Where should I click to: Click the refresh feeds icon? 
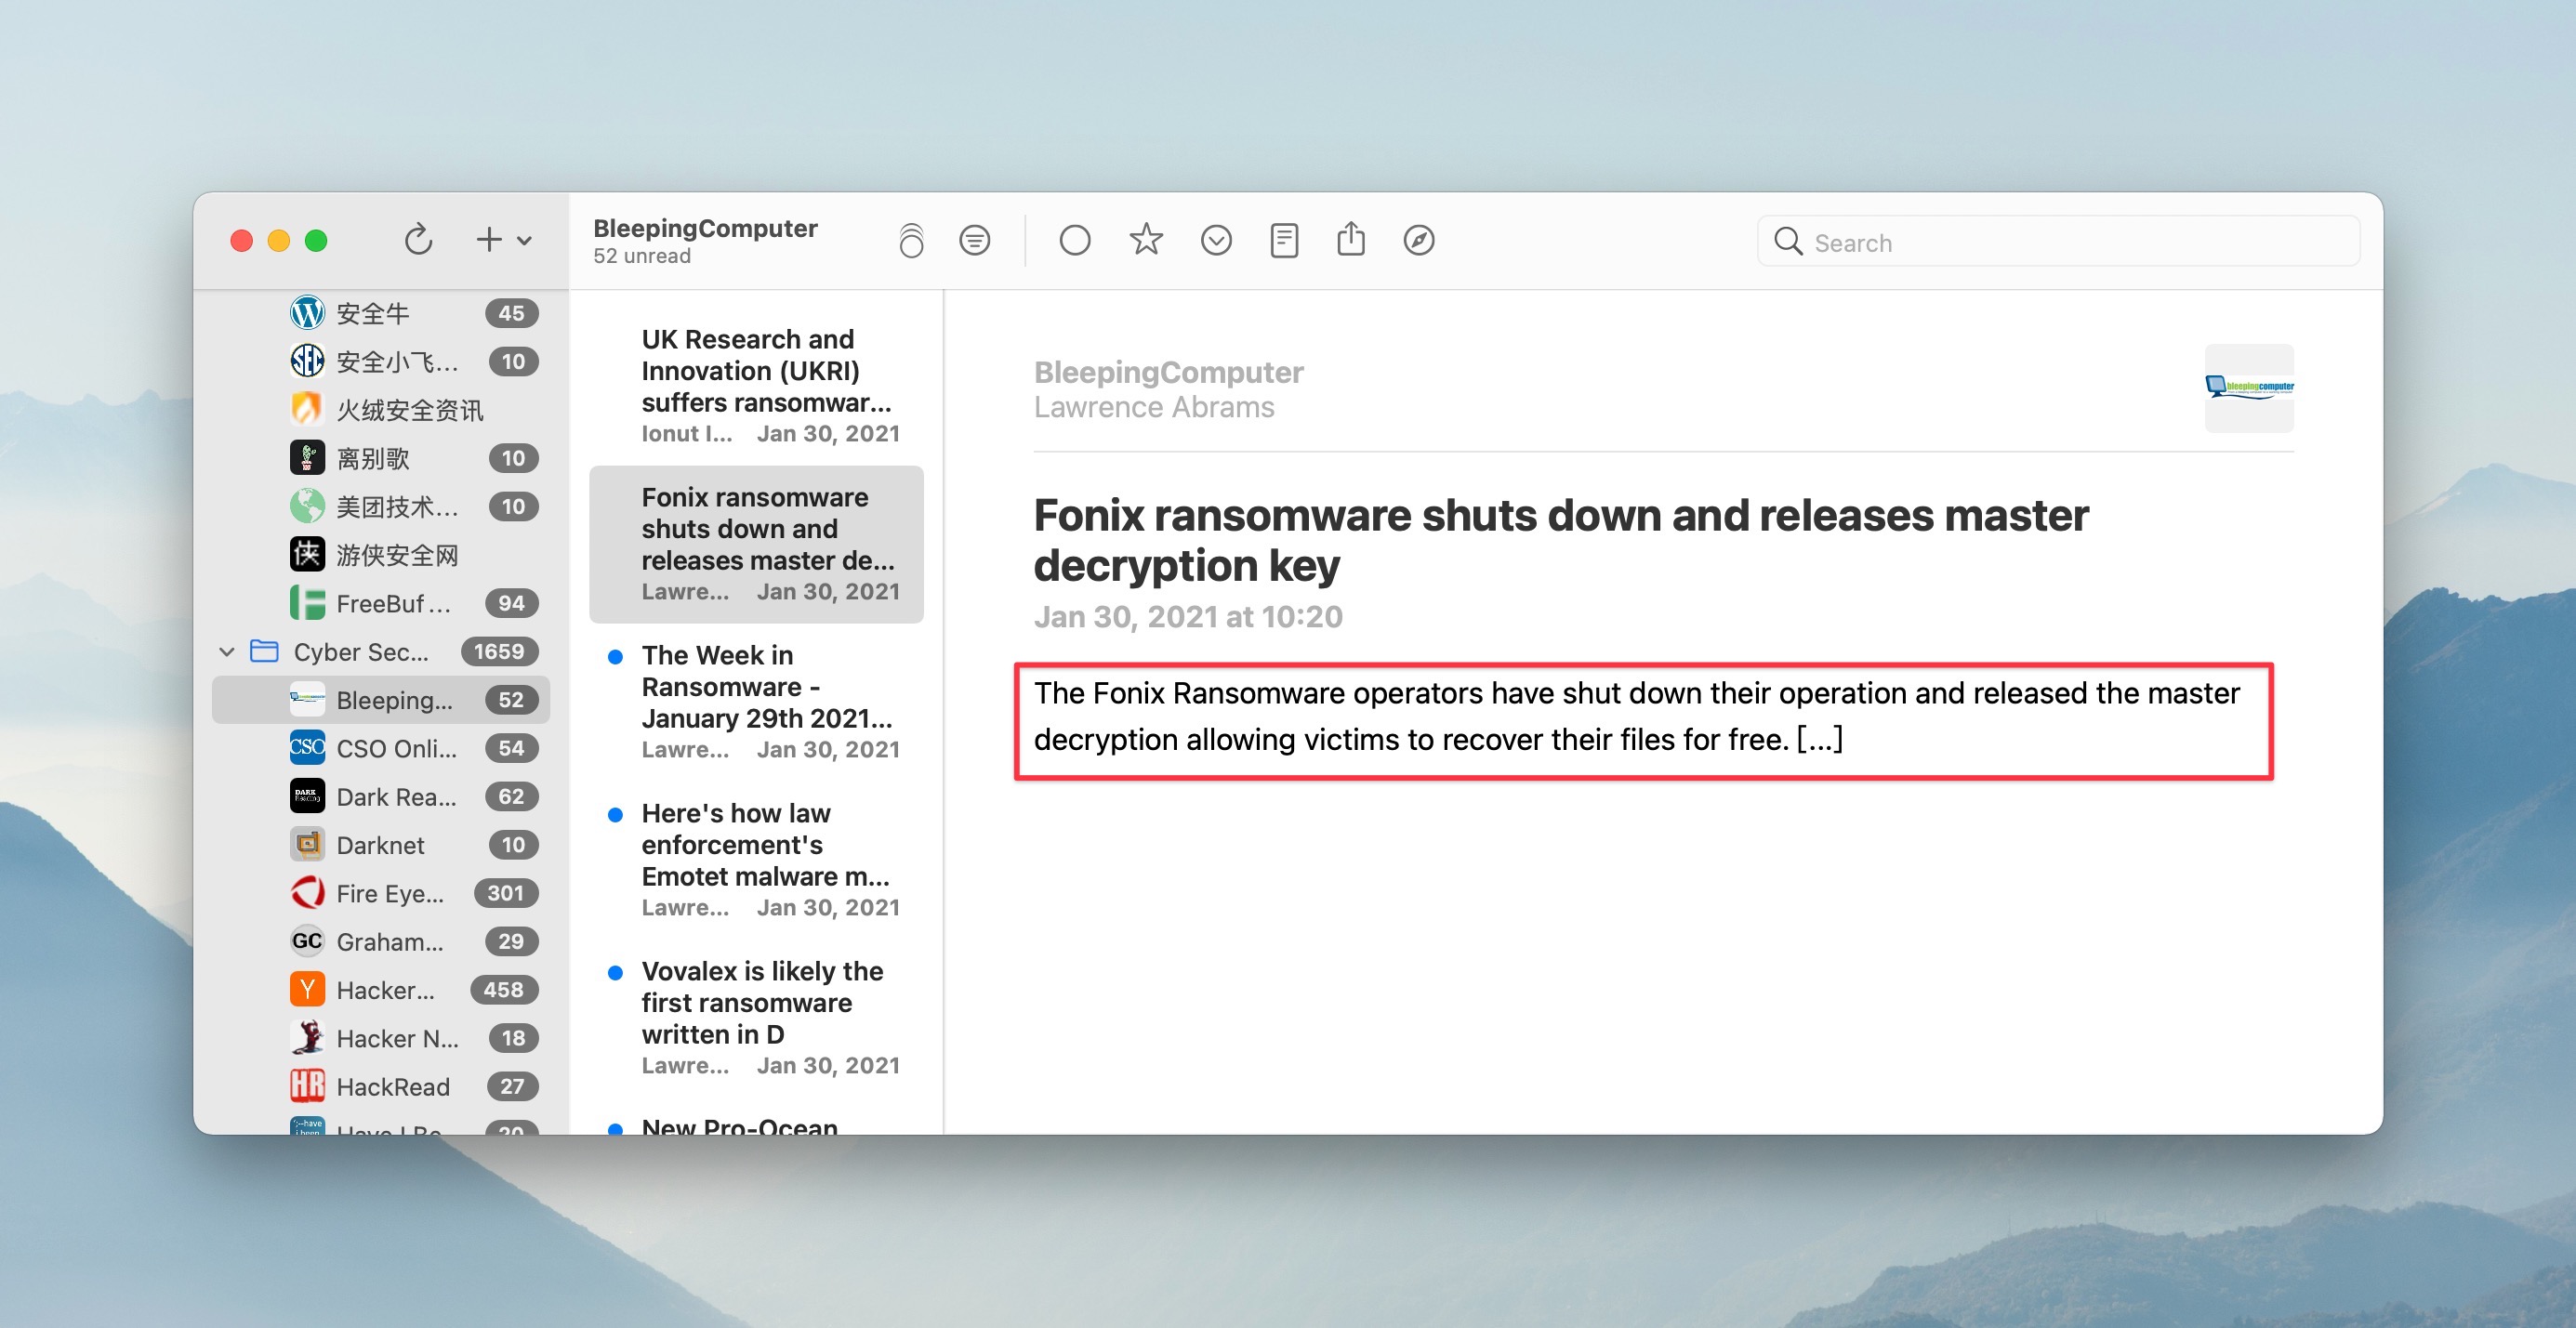418,240
